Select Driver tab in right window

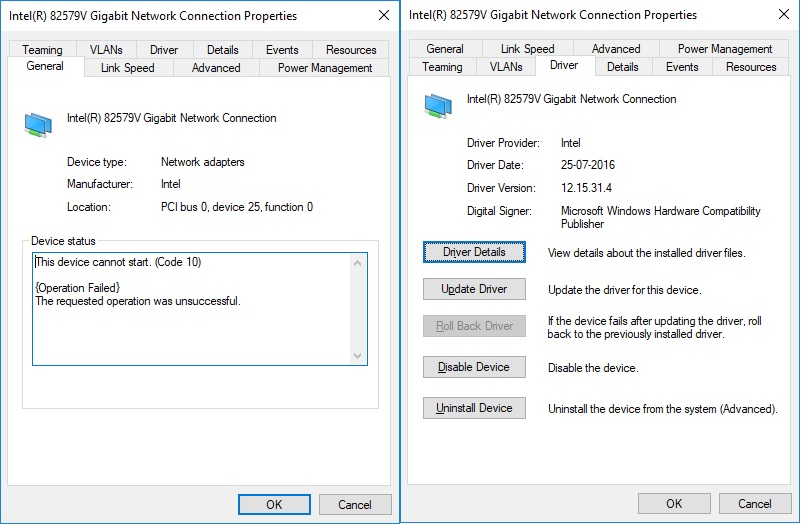pyautogui.click(x=564, y=65)
